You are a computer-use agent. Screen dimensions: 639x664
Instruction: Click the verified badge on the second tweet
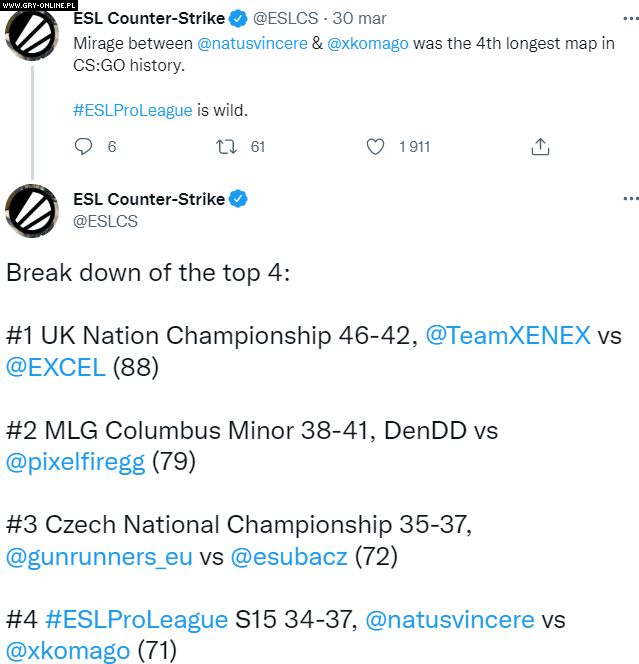click(238, 199)
